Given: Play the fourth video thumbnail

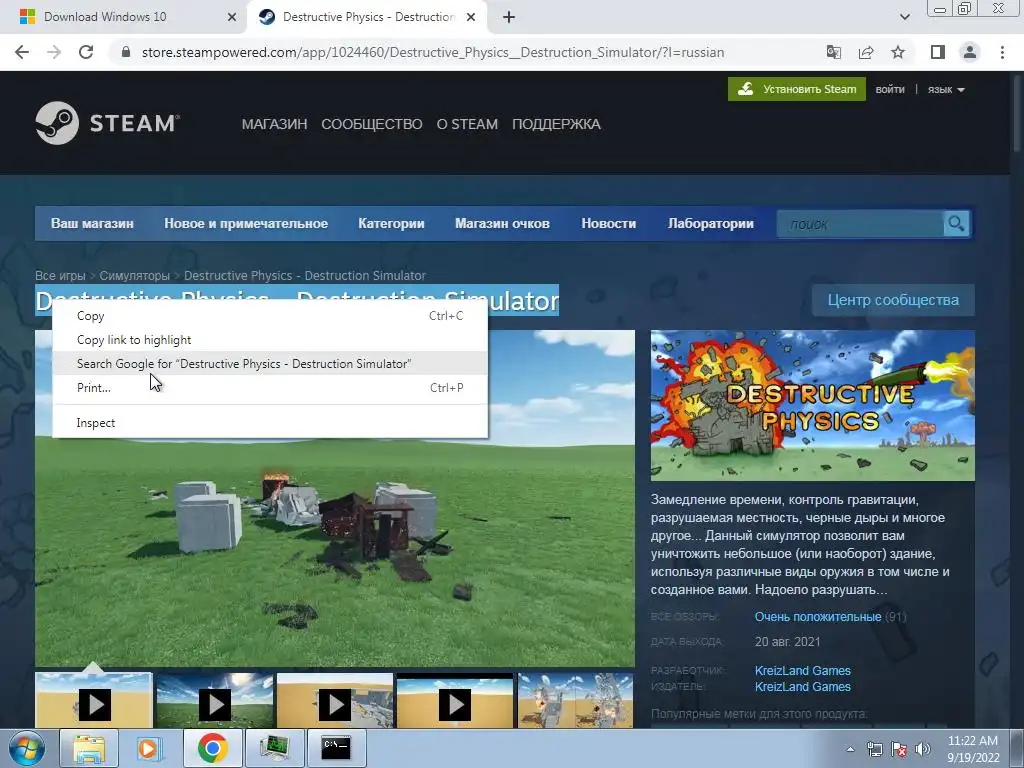Looking at the screenshot, I should pos(455,704).
